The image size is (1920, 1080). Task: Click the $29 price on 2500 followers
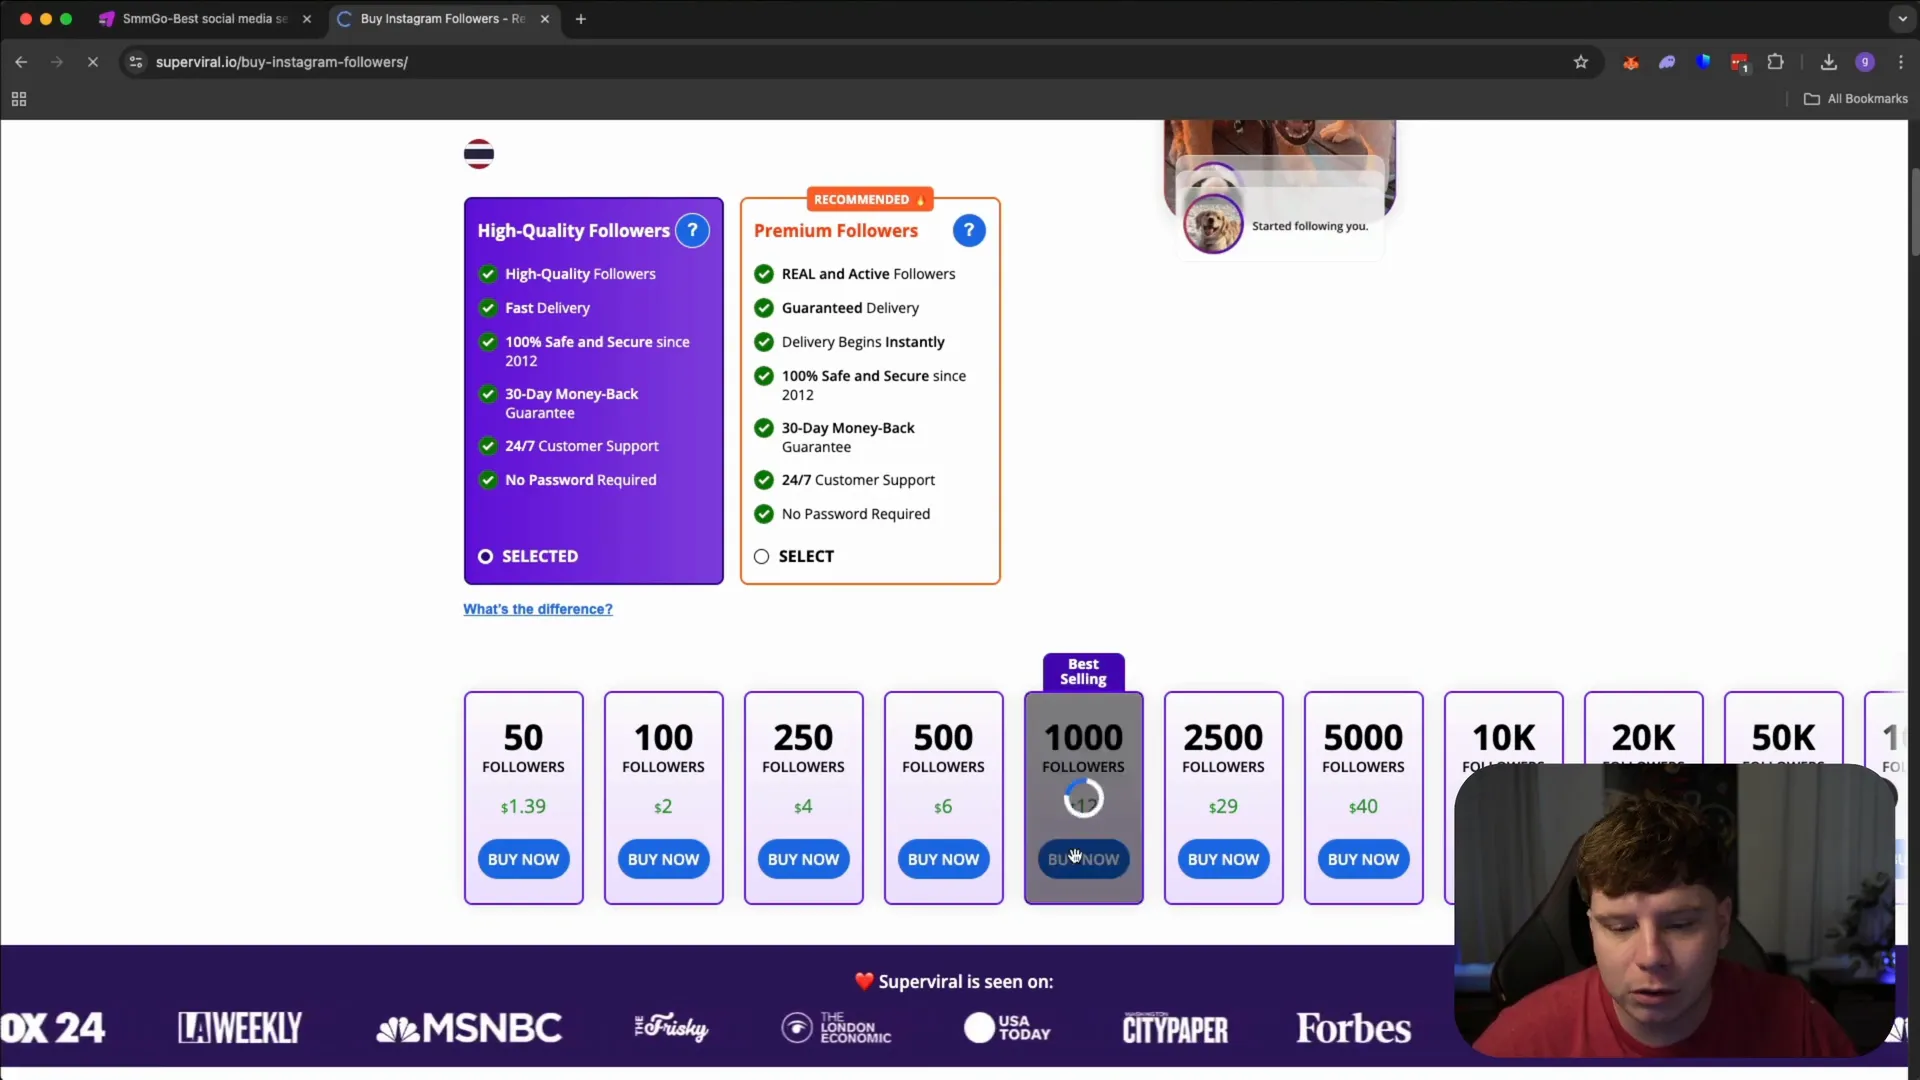(1223, 807)
